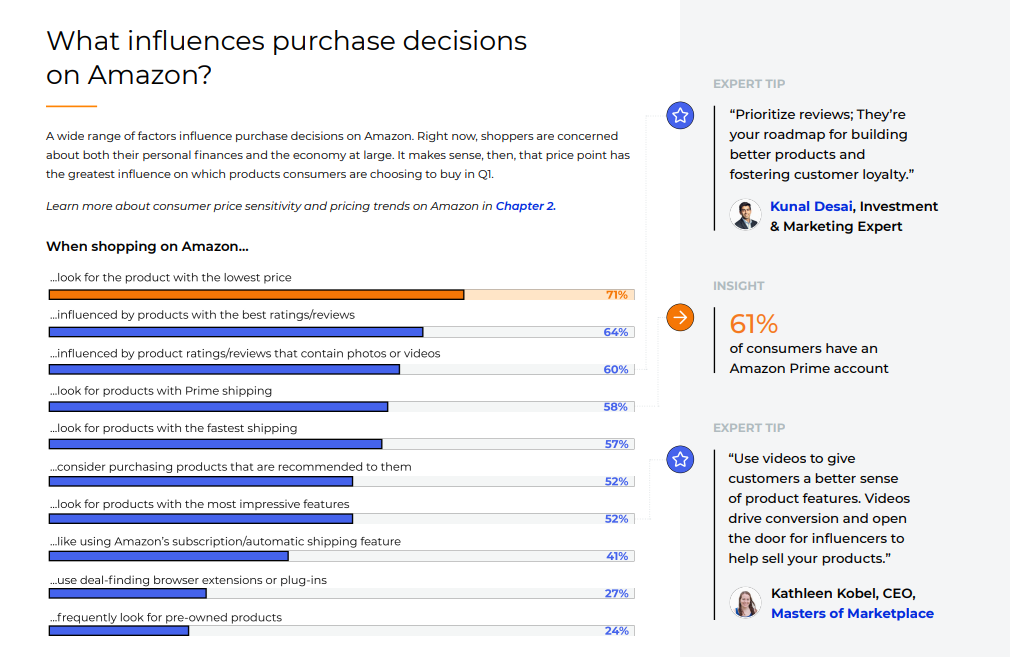Click the 61% insight statistic
The width and height of the screenshot is (1010, 657).
click(x=754, y=324)
